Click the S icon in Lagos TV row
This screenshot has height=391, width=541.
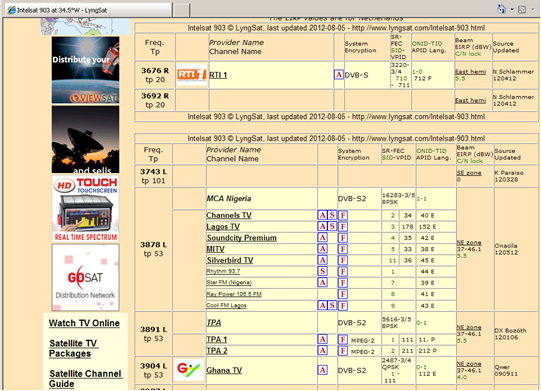point(332,226)
